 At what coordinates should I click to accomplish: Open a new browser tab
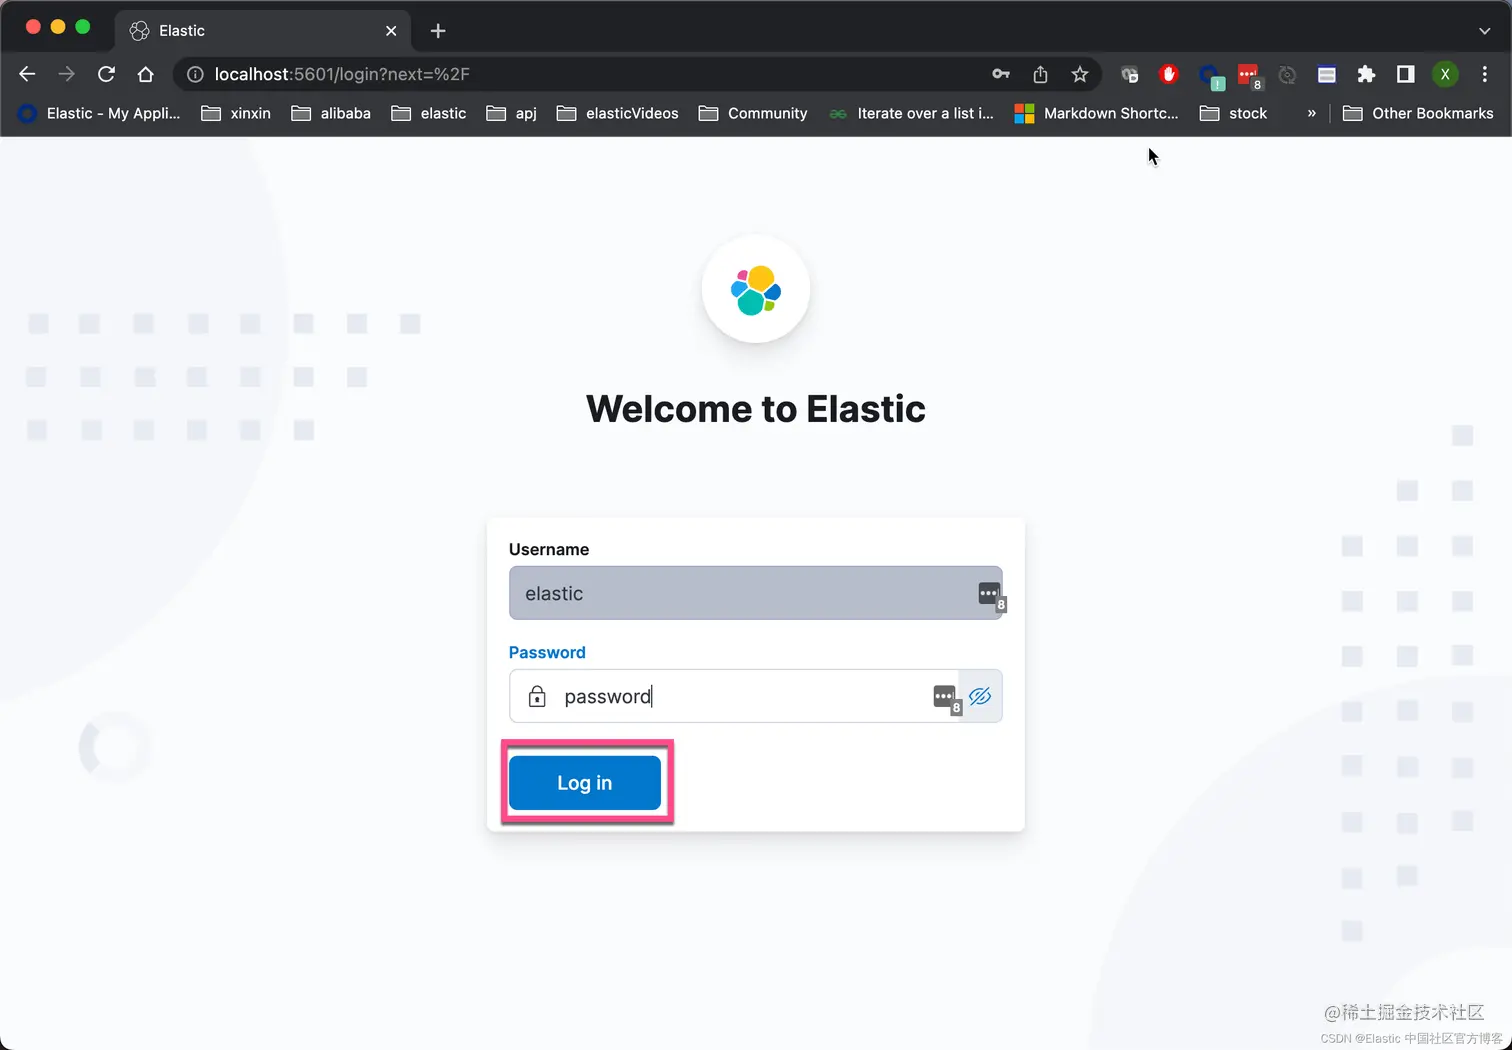tap(438, 31)
